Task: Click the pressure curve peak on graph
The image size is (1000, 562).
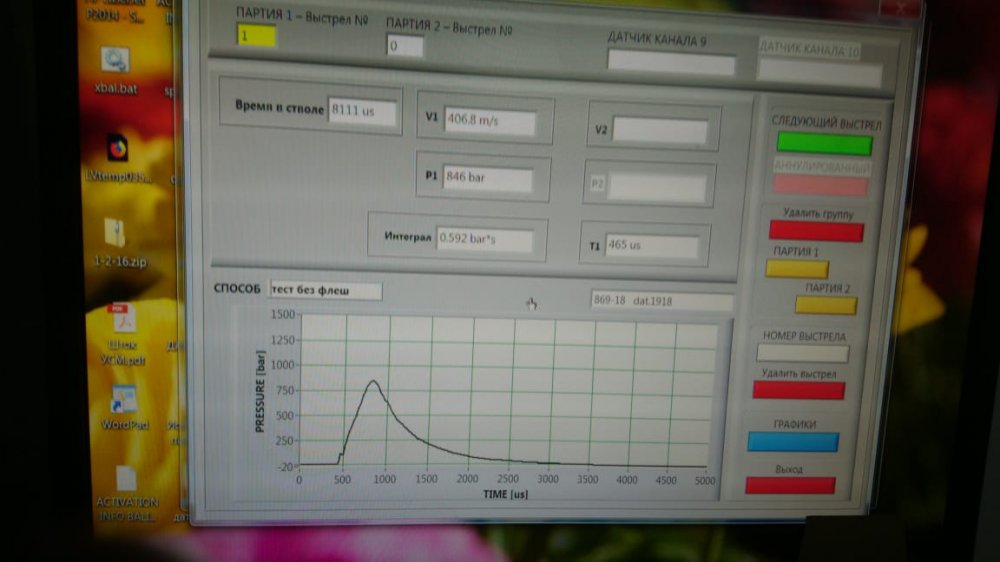Action: coord(372,381)
